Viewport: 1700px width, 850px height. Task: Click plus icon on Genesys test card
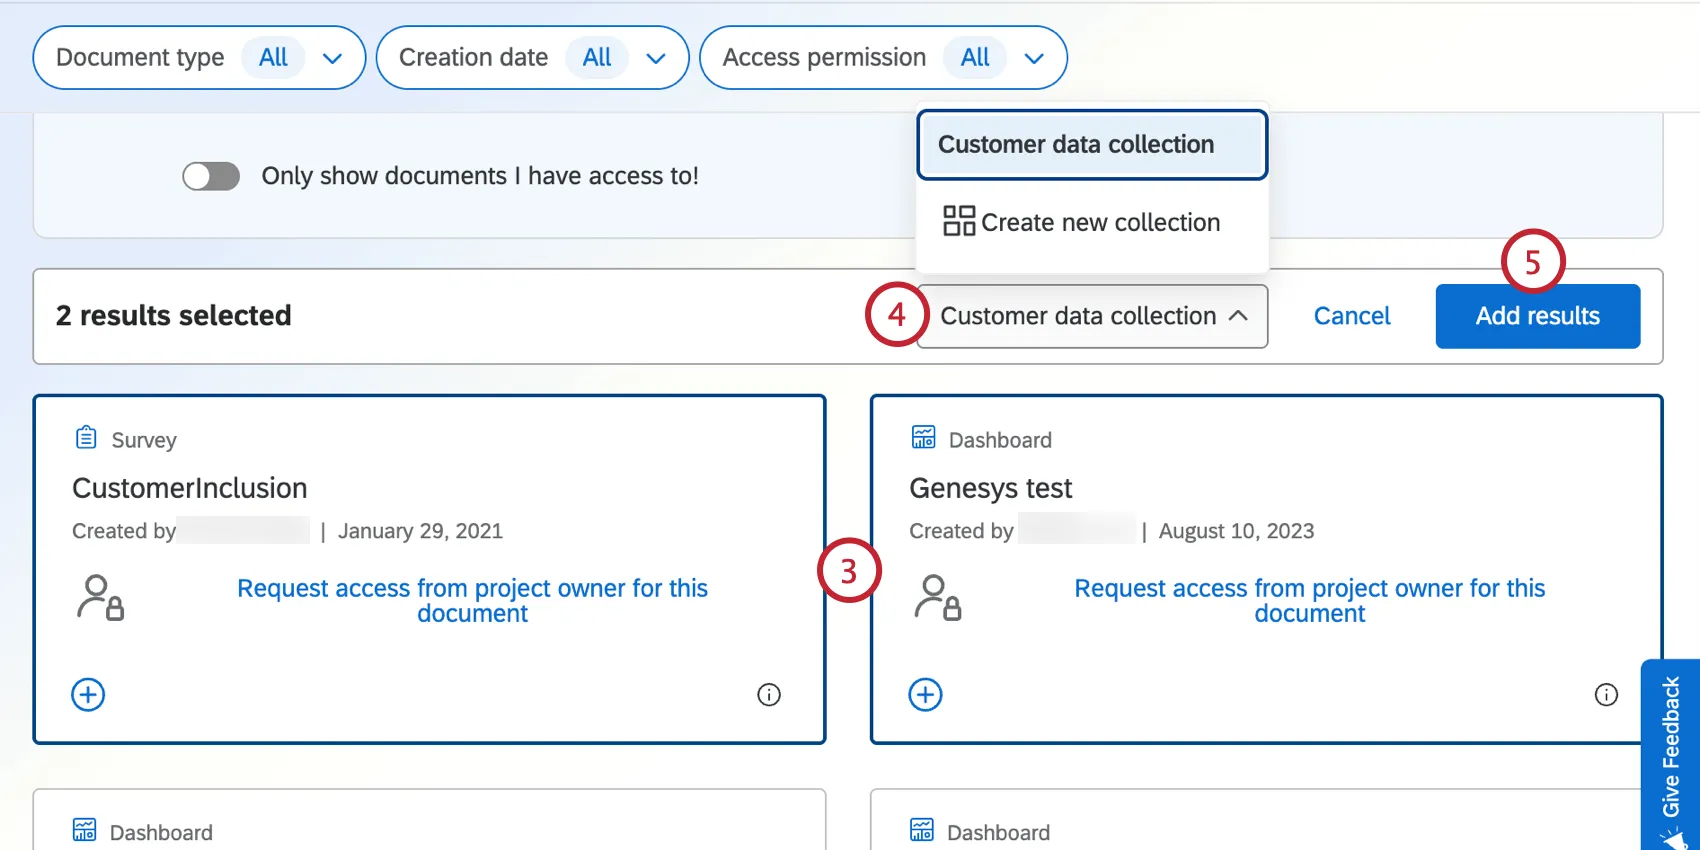click(925, 695)
